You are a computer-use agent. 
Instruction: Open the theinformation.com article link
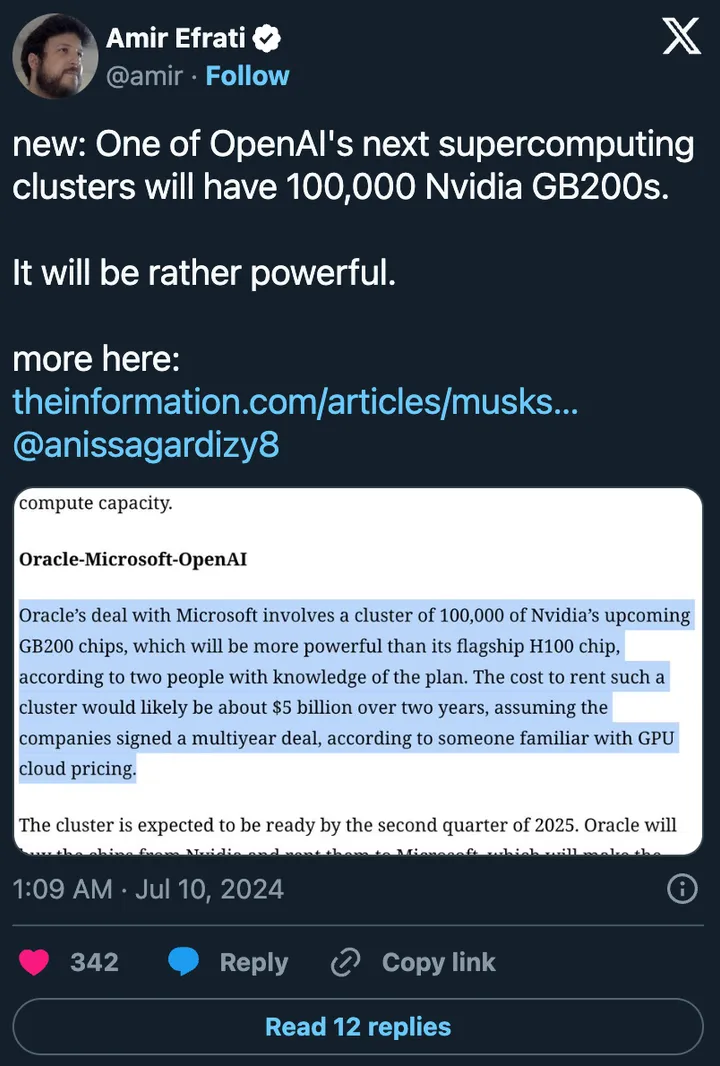[x=296, y=402]
